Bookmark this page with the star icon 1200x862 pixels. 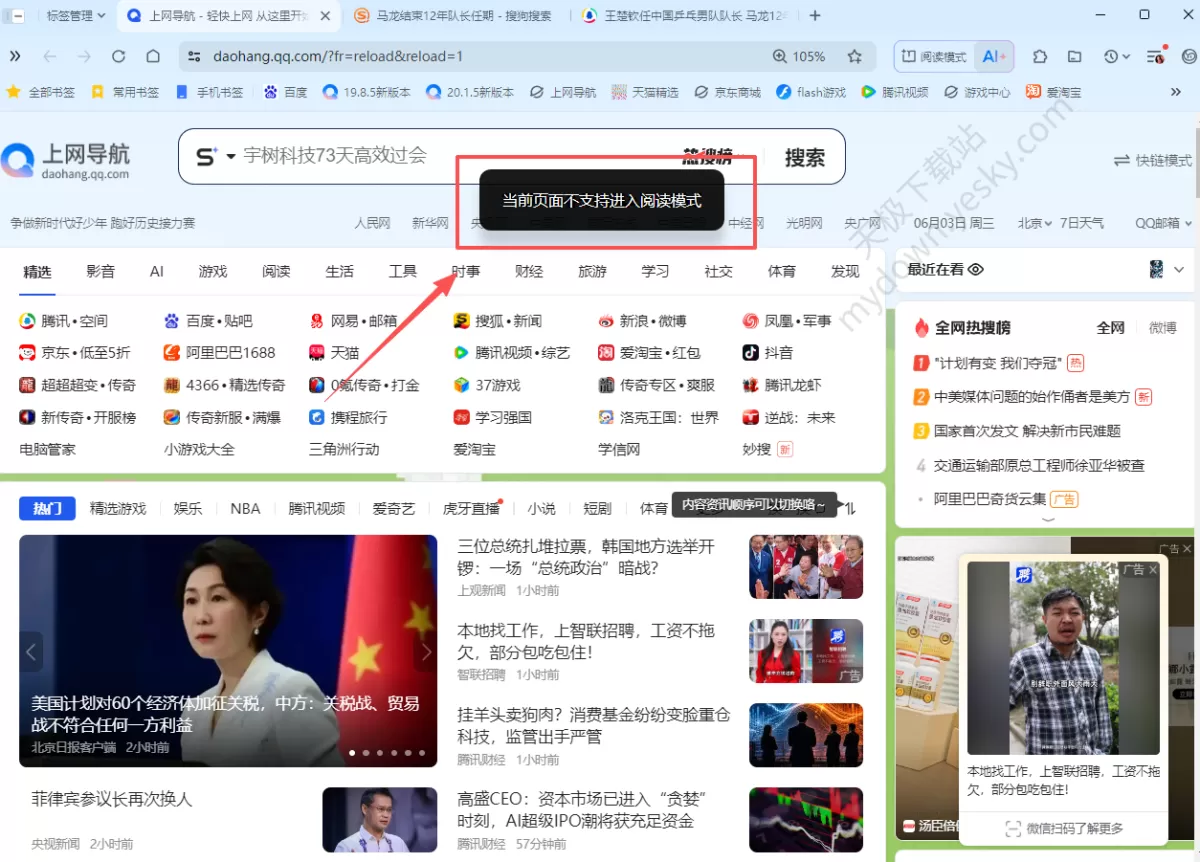854,56
